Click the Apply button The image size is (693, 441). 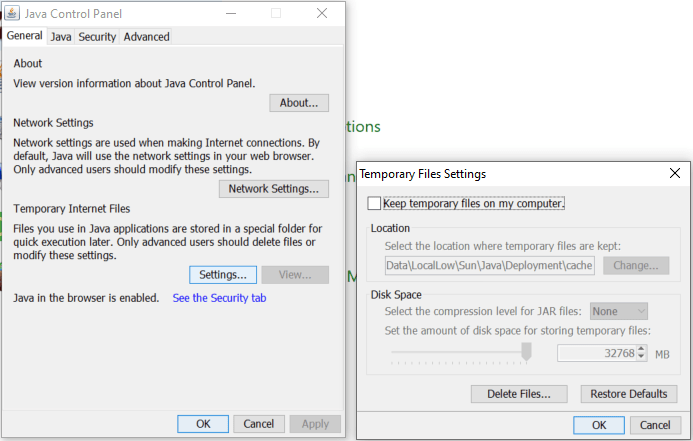coord(315,424)
